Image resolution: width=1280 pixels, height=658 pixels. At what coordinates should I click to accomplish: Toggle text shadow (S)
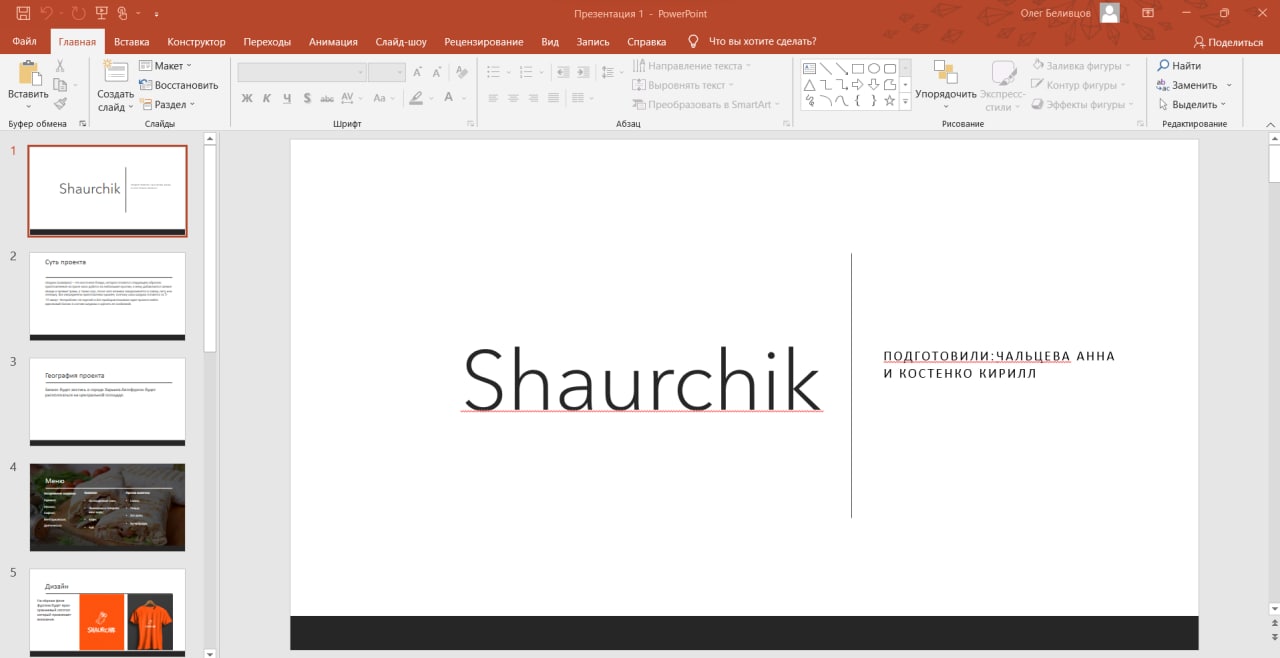(x=307, y=98)
